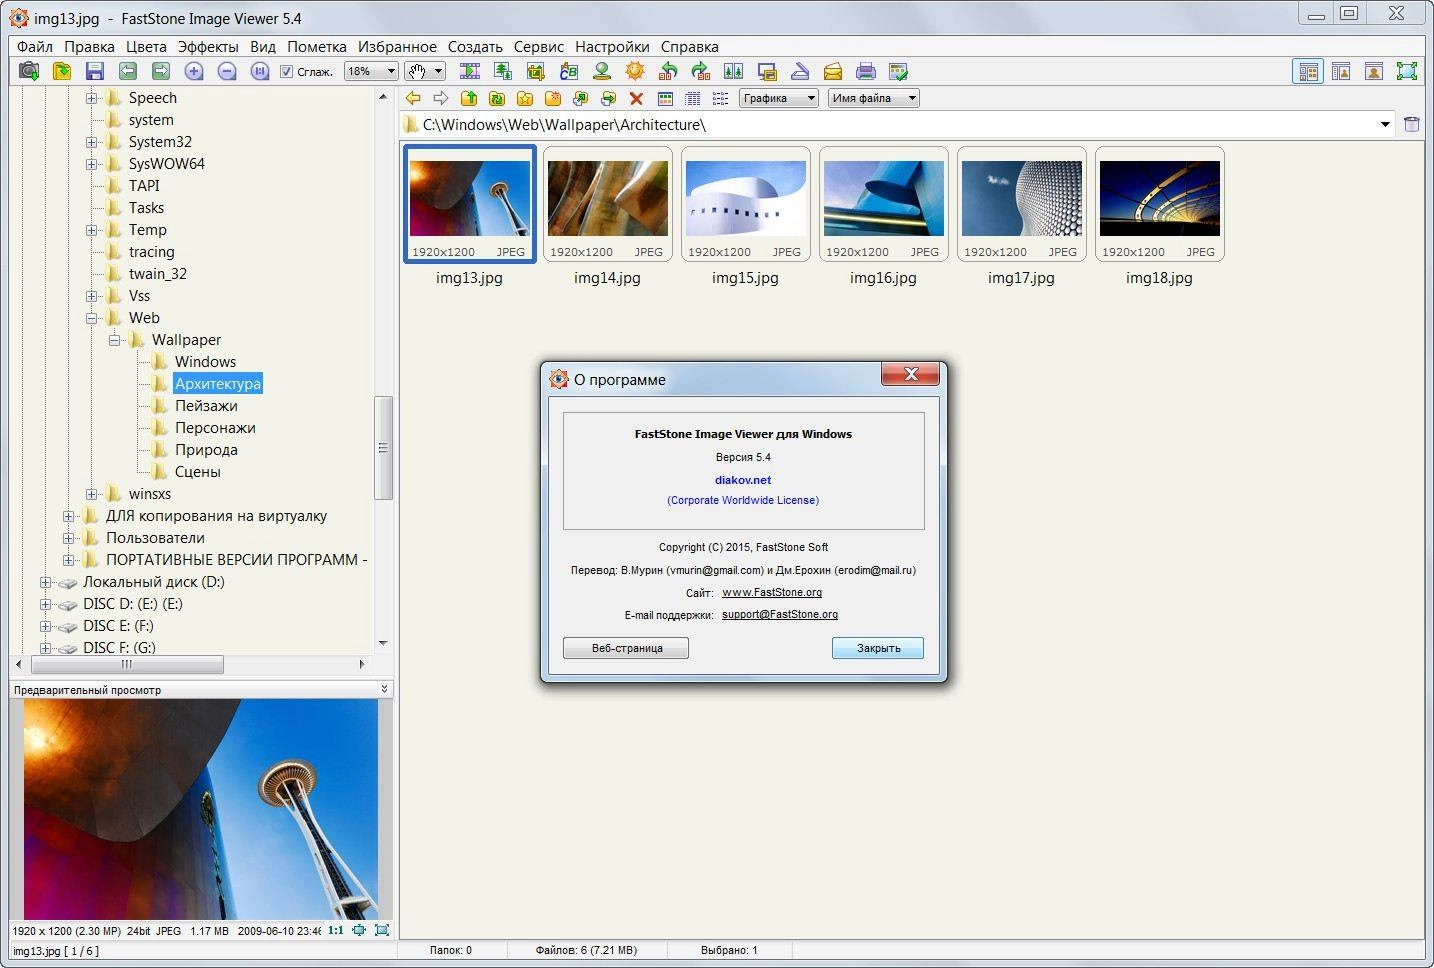Select the Природа folder in tree
Viewport: 1434px width, 968px height.
pos(206,450)
